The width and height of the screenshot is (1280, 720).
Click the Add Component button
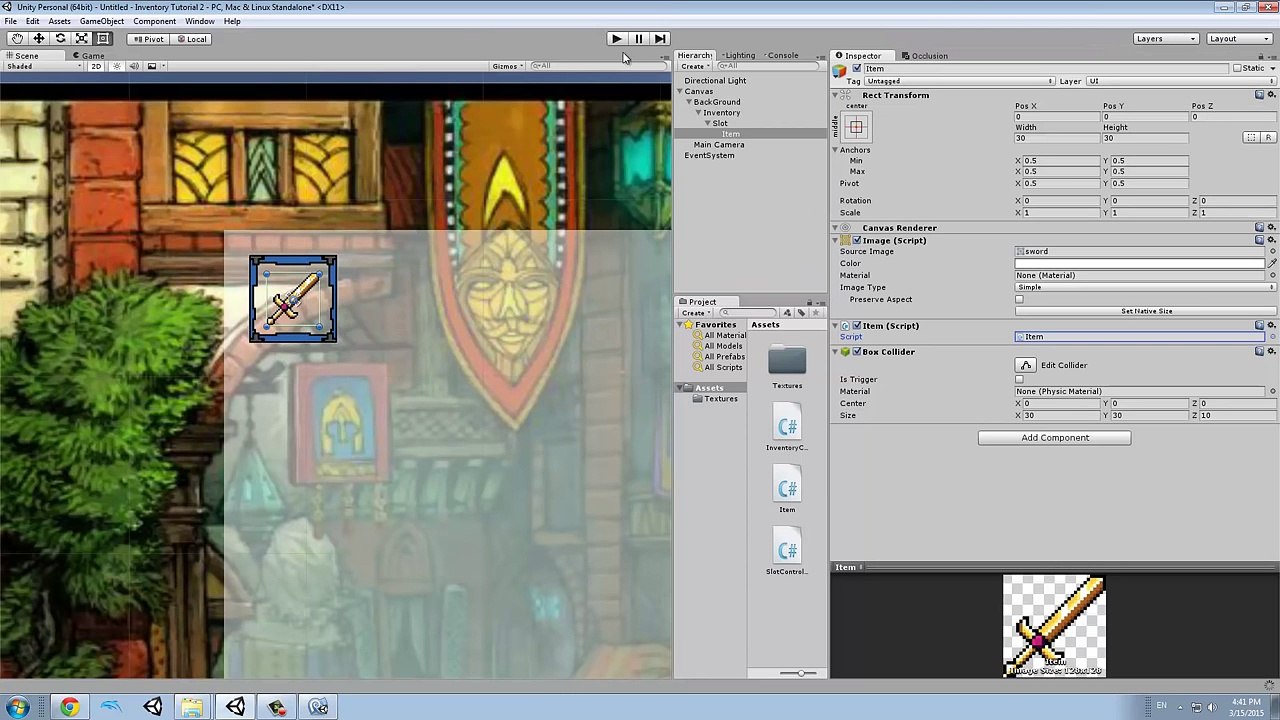pos(1055,437)
